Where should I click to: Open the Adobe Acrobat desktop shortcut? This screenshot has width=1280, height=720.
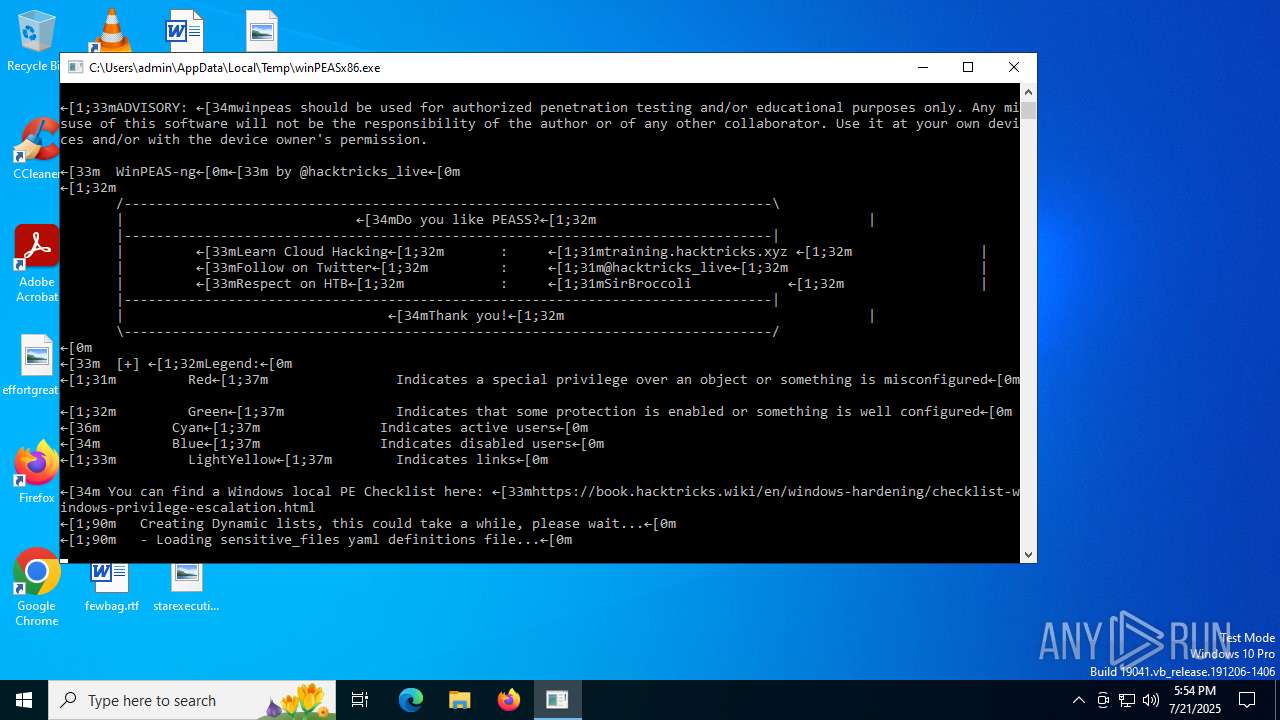coord(37,263)
